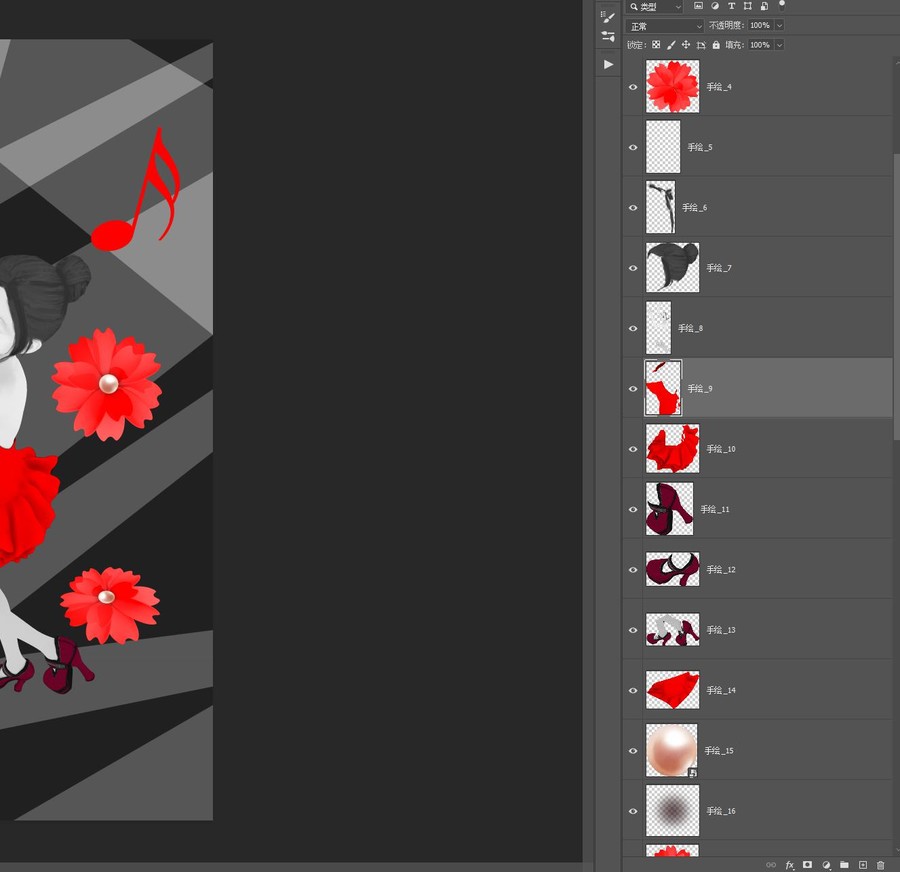Filter layers by adjustment layer type
This screenshot has width=900, height=872.
715,6
